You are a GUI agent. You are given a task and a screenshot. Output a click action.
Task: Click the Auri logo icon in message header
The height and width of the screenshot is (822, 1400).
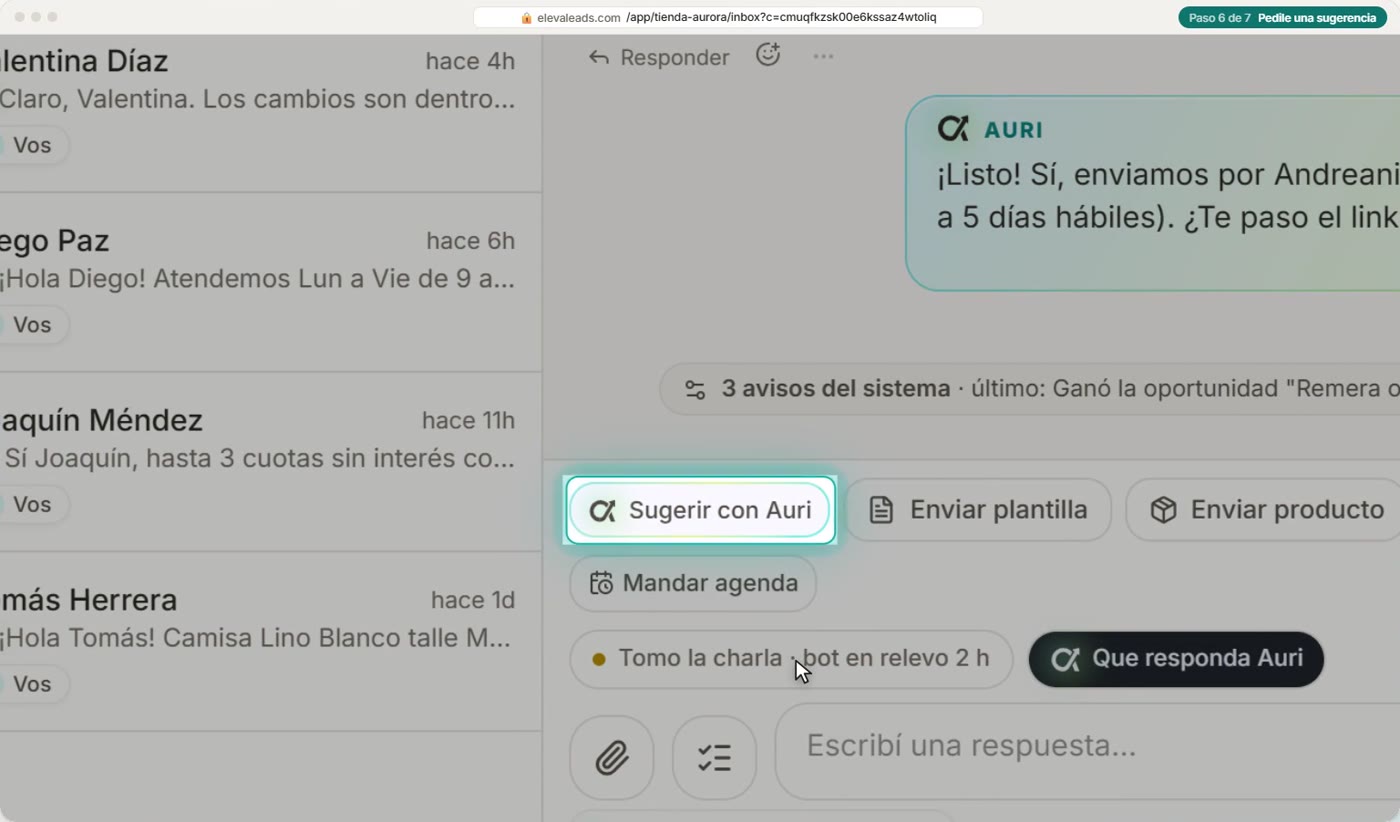[953, 129]
